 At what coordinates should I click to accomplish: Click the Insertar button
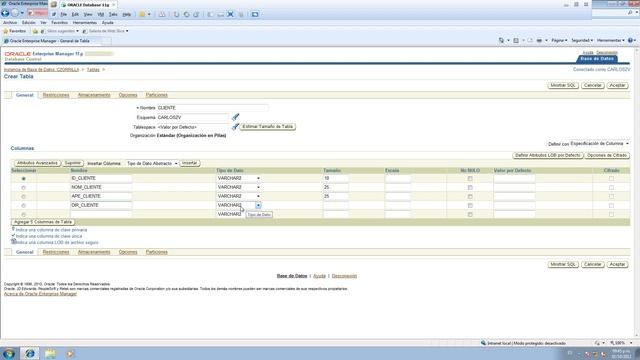coord(189,163)
